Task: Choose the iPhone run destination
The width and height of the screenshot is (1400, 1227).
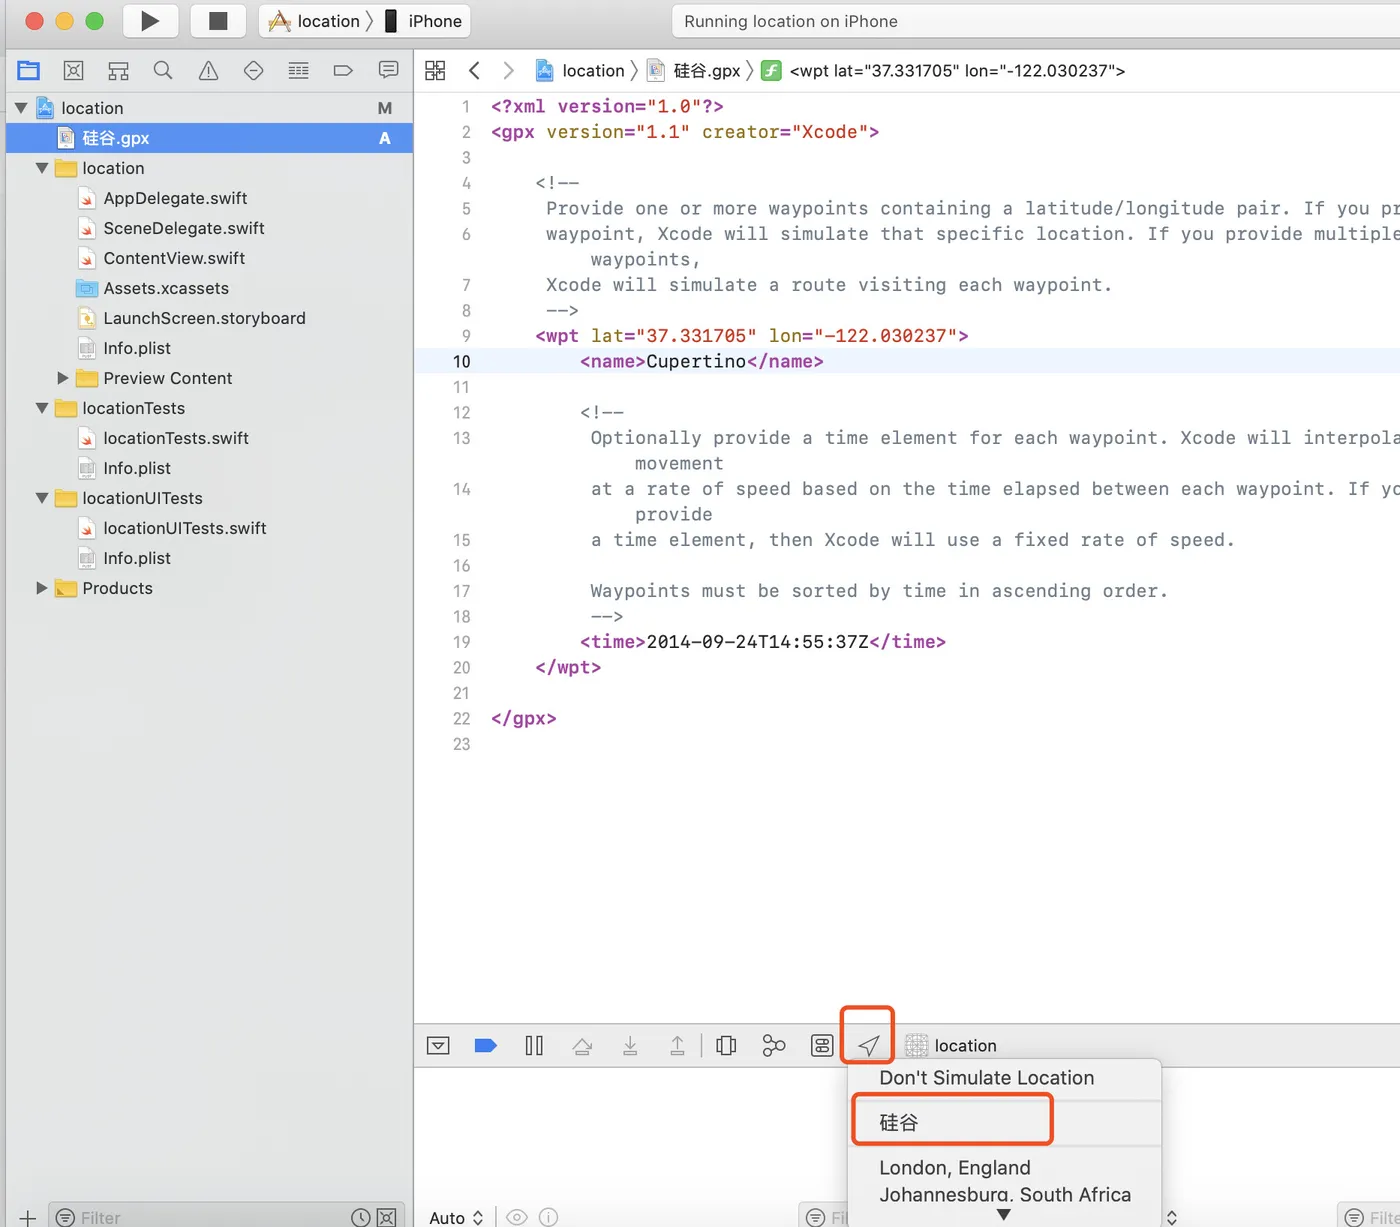Action: [x=424, y=21]
